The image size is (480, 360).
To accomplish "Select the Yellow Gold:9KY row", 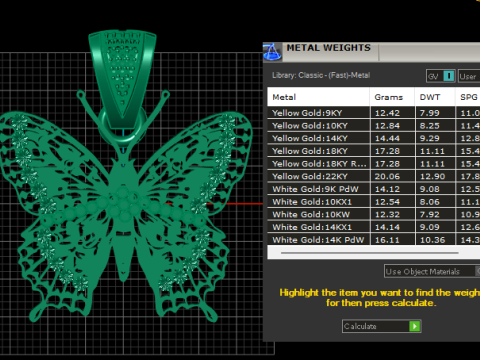I will pyautogui.click(x=374, y=113).
